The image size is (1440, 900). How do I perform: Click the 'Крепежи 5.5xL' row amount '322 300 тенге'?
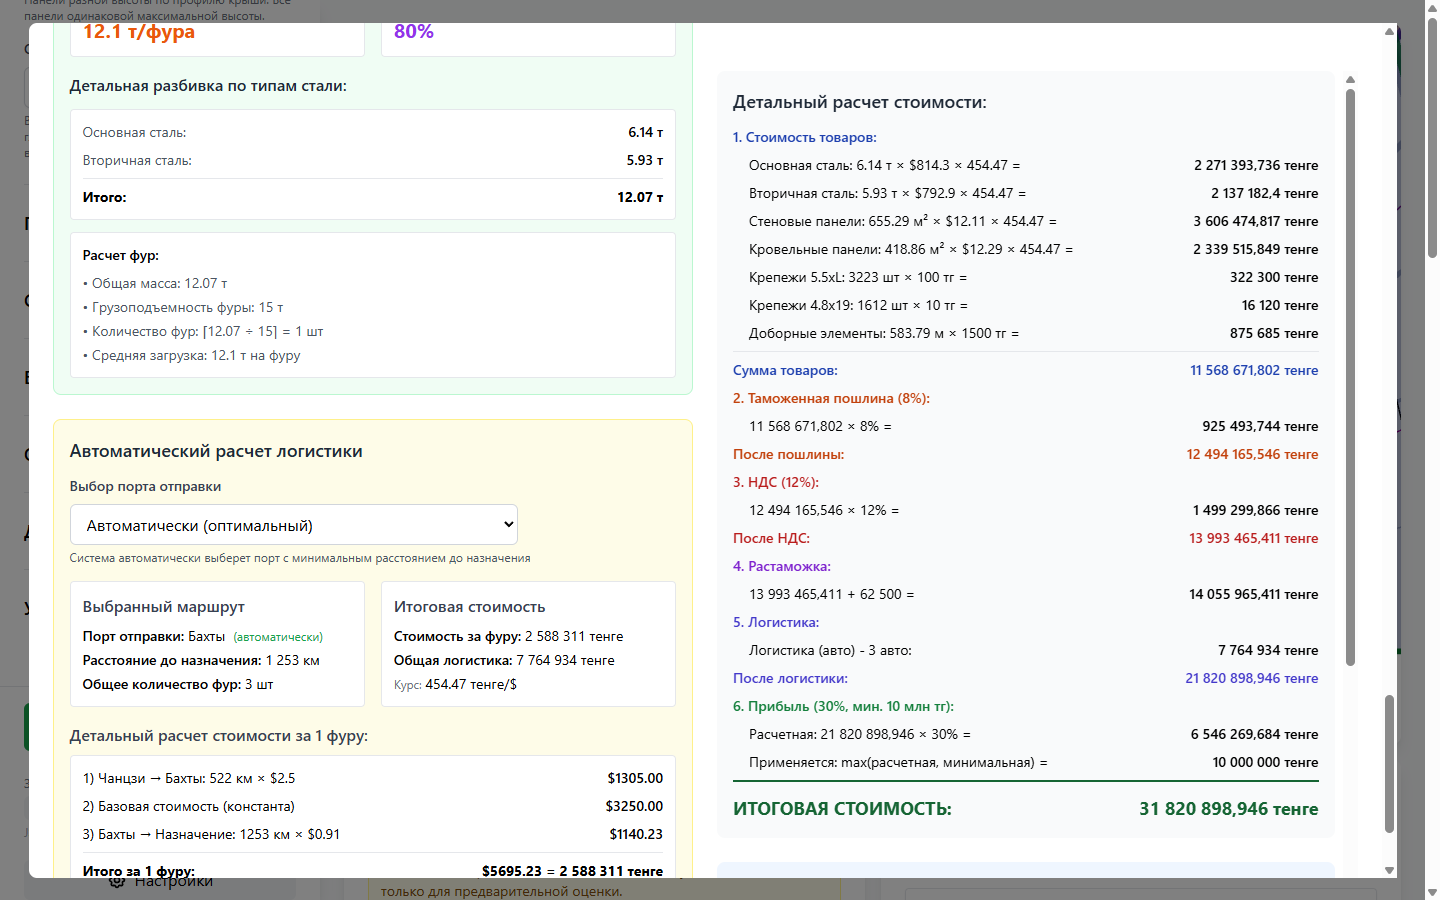click(x=1274, y=277)
